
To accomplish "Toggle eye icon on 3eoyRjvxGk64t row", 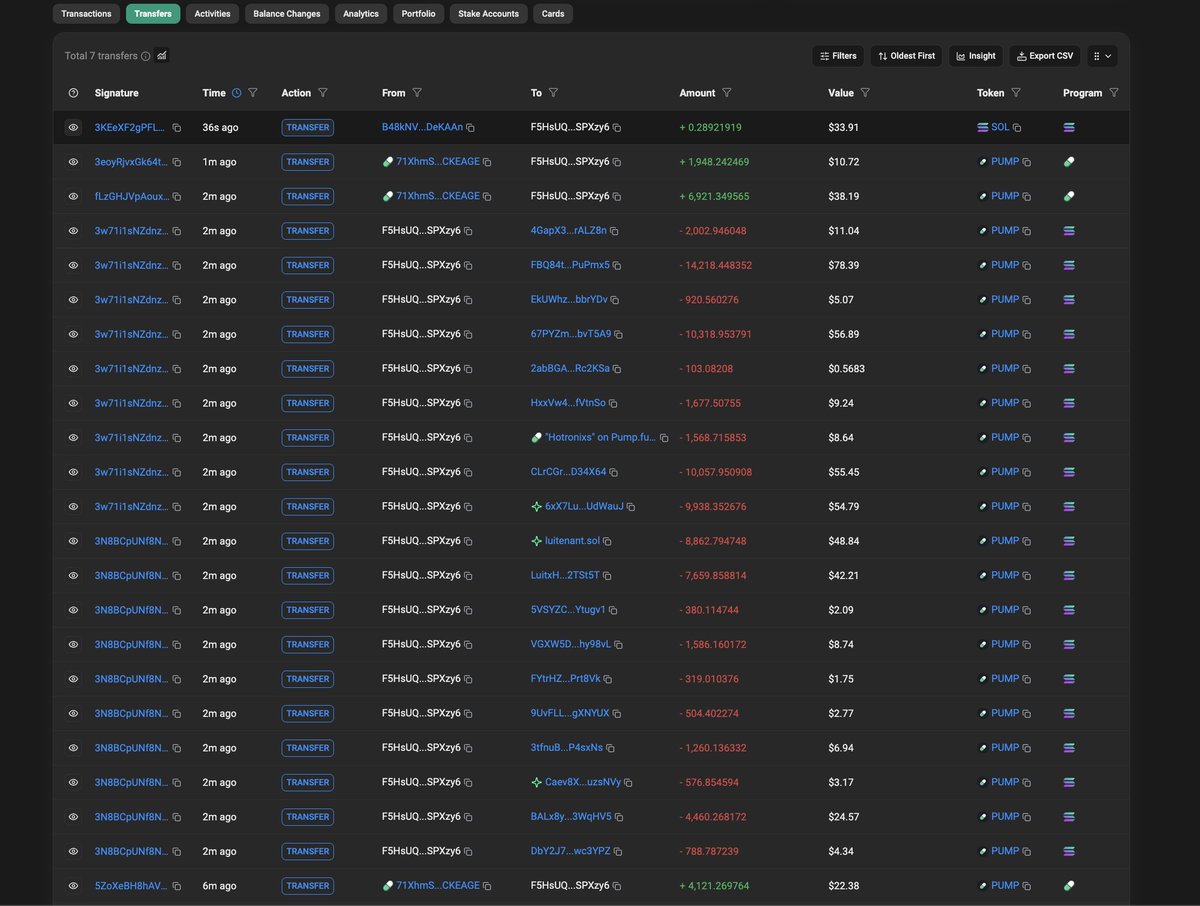I will 73,162.
